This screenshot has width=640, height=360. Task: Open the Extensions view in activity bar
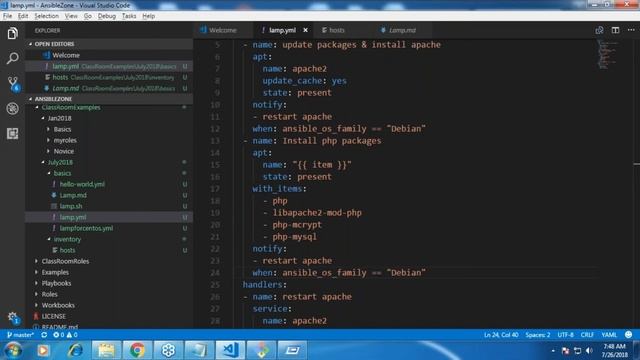pos(12,133)
